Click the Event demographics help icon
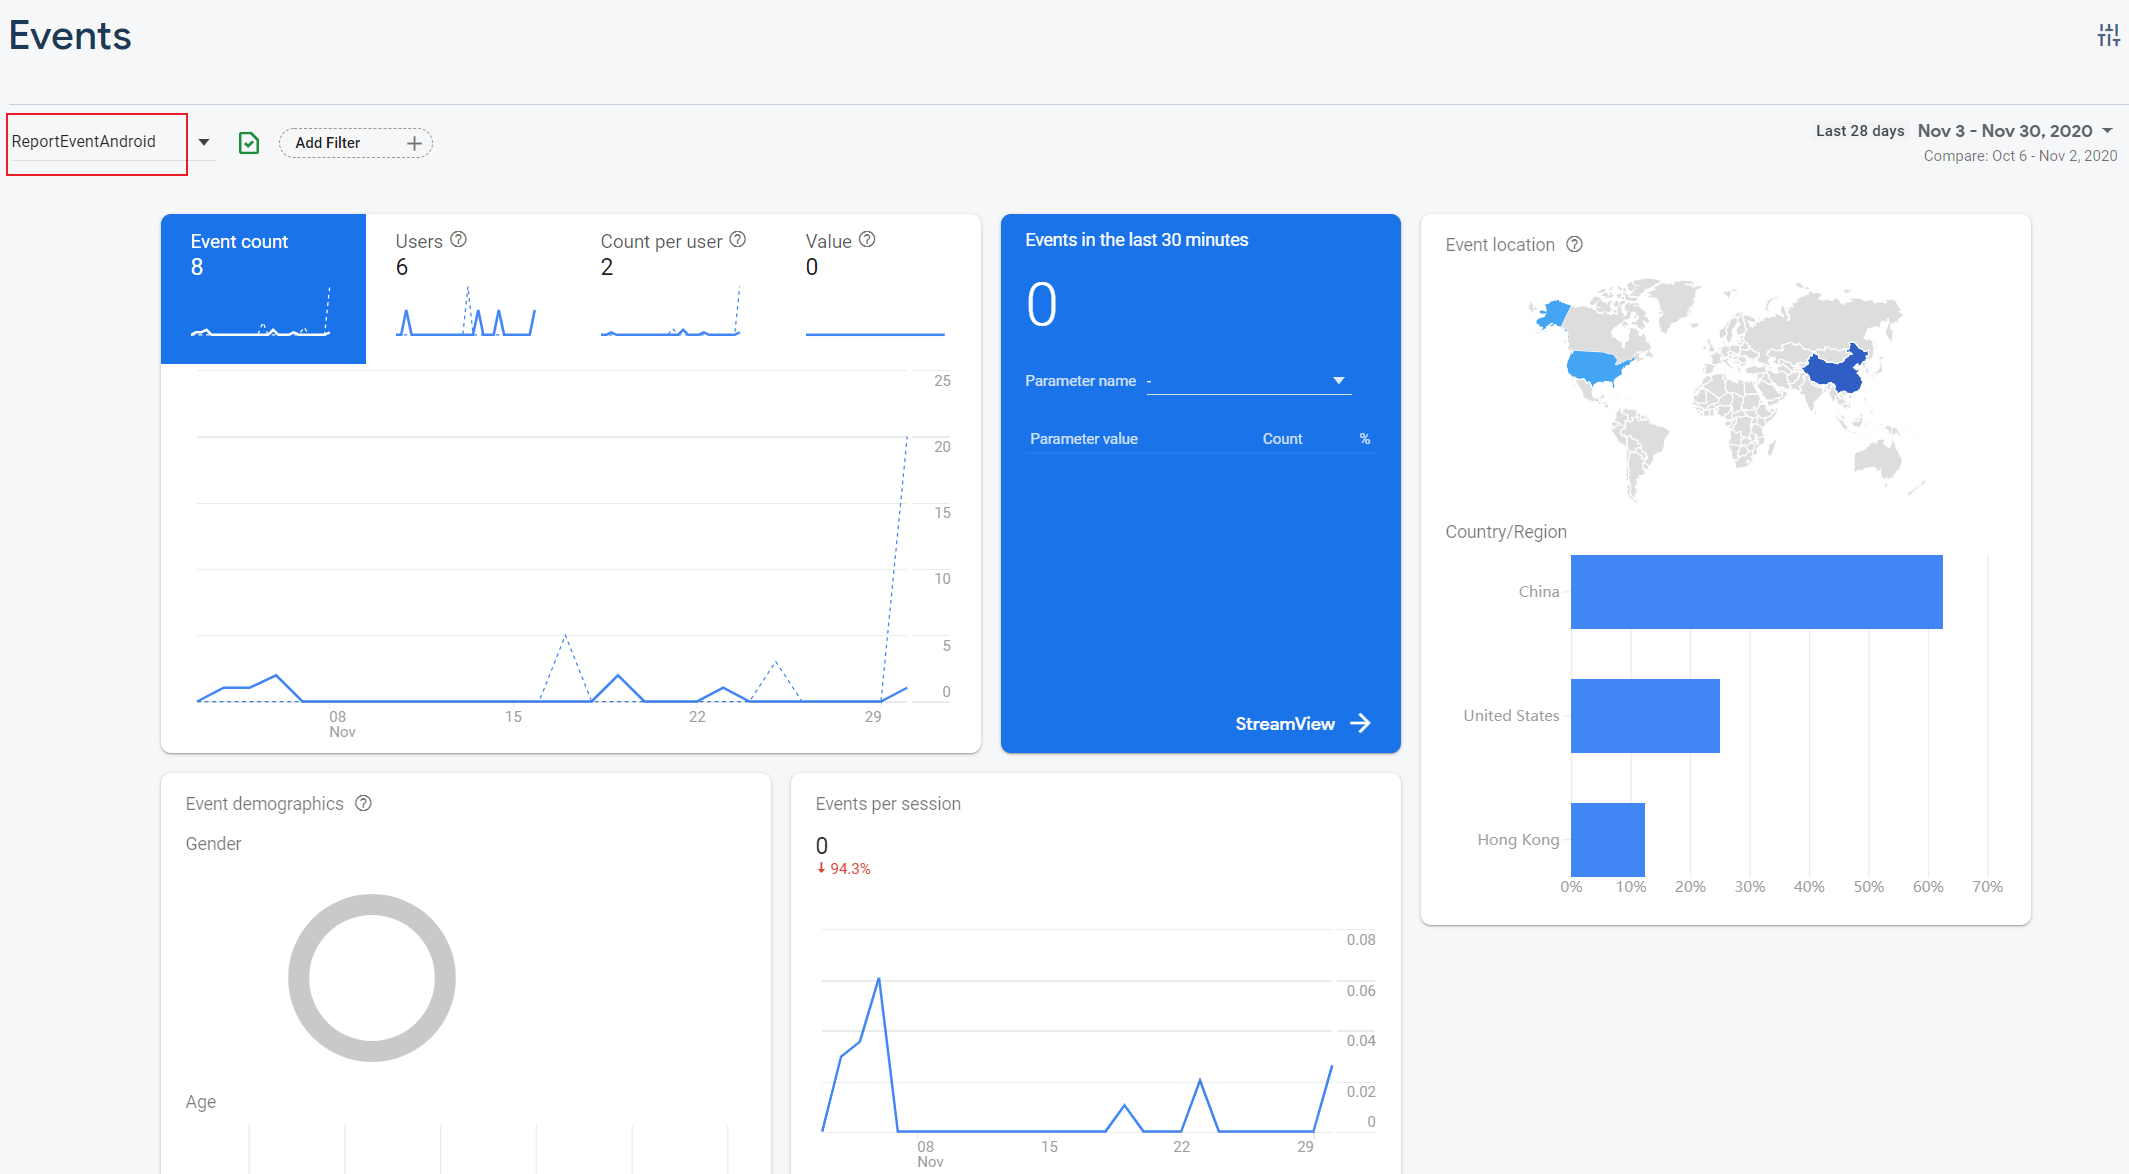Image resolution: width=2129 pixels, height=1174 pixels. pyautogui.click(x=364, y=804)
